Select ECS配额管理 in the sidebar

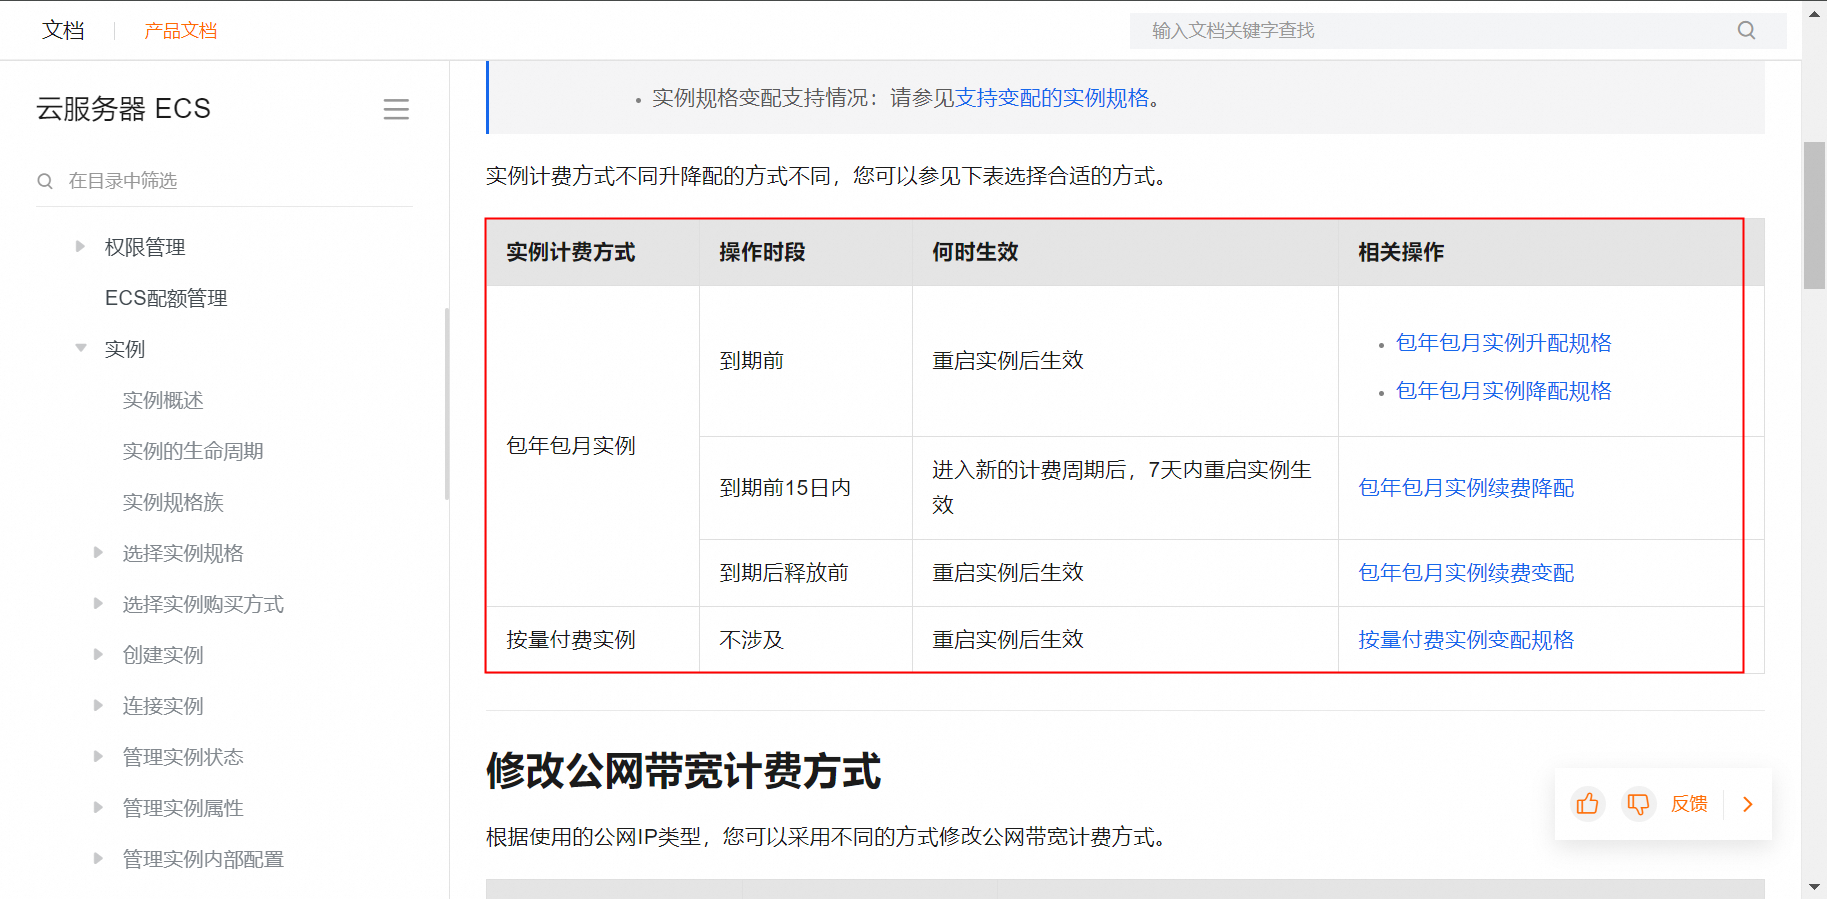coord(166,298)
